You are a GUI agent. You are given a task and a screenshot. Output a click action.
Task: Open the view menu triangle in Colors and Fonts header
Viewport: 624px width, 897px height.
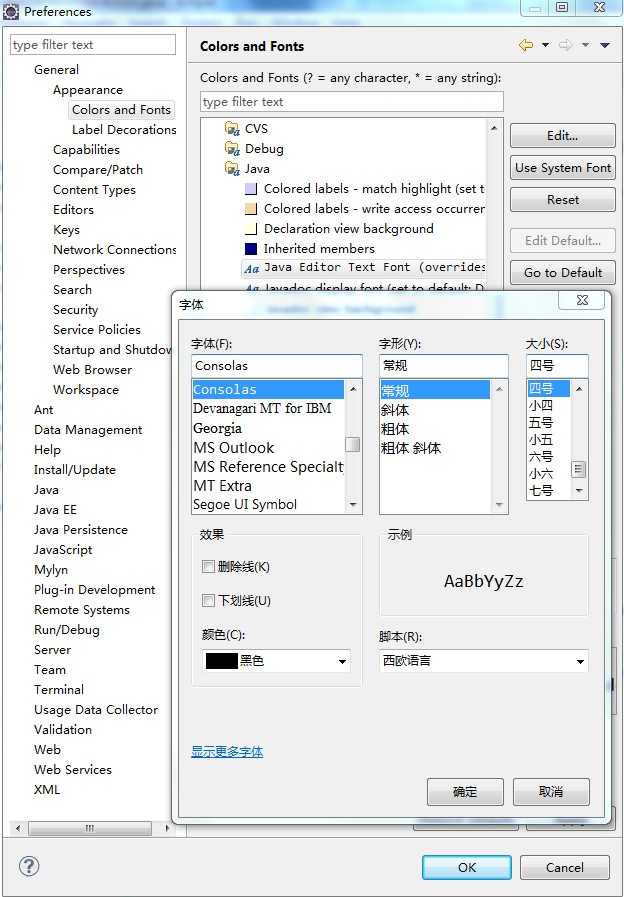605,45
